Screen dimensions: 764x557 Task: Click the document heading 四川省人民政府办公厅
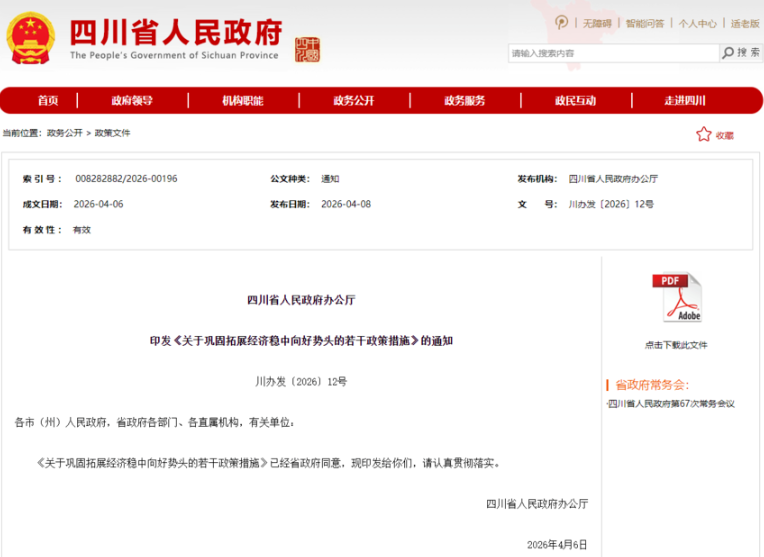pyautogui.click(x=301, y=300)
